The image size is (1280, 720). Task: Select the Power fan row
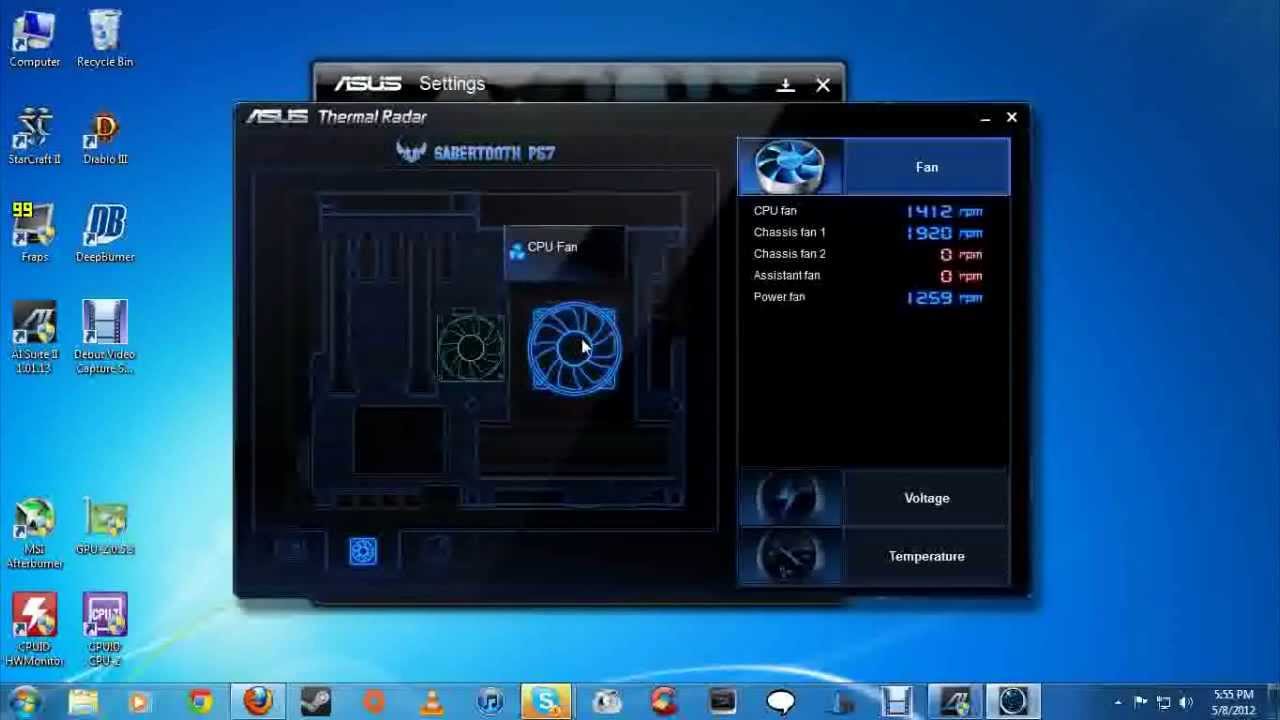pyautogui.click(x=868, y=297)
